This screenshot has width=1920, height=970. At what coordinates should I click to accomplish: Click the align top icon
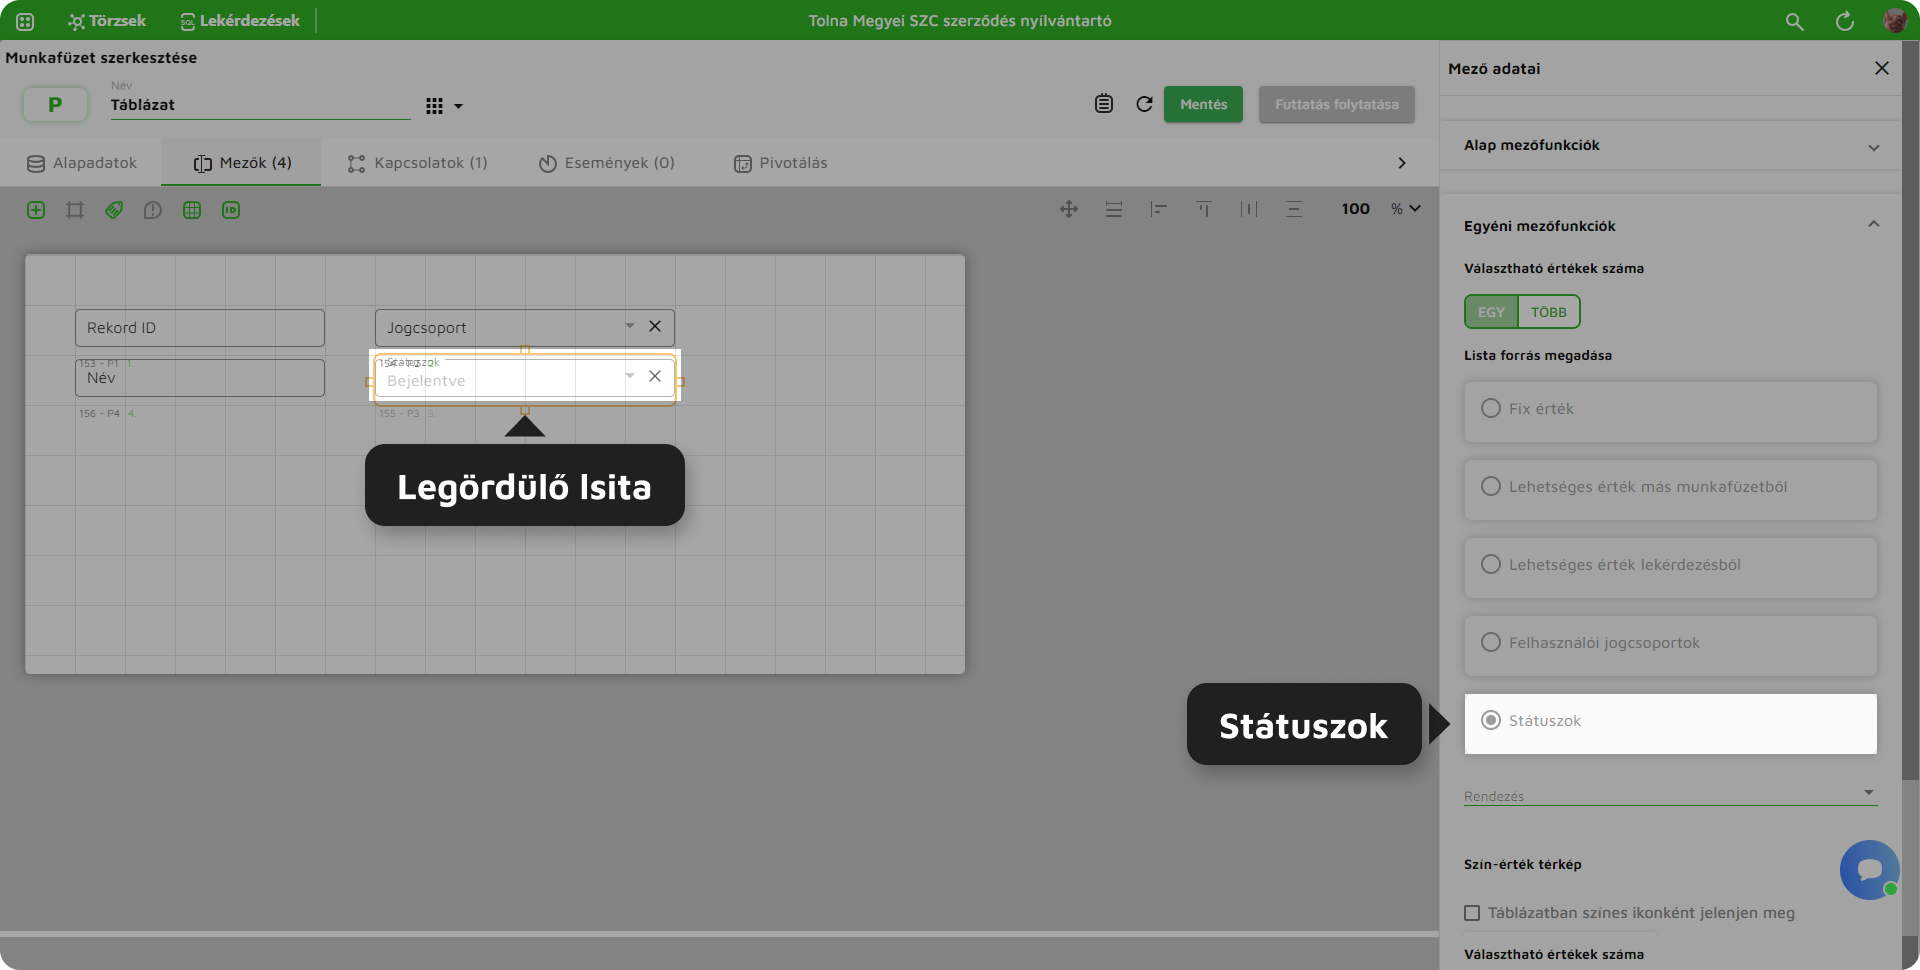(x=1204, y=209)
